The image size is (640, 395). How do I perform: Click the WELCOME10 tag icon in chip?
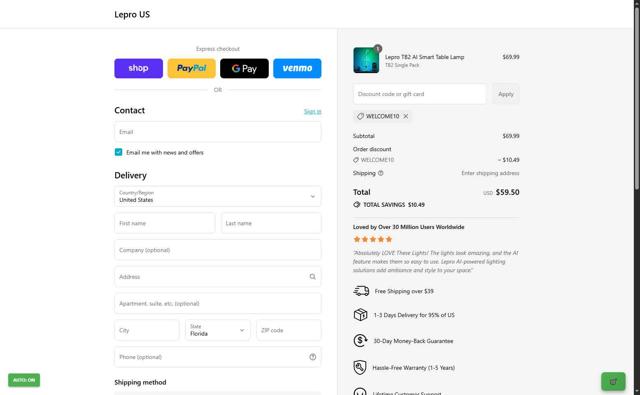[x=360, y=116]
